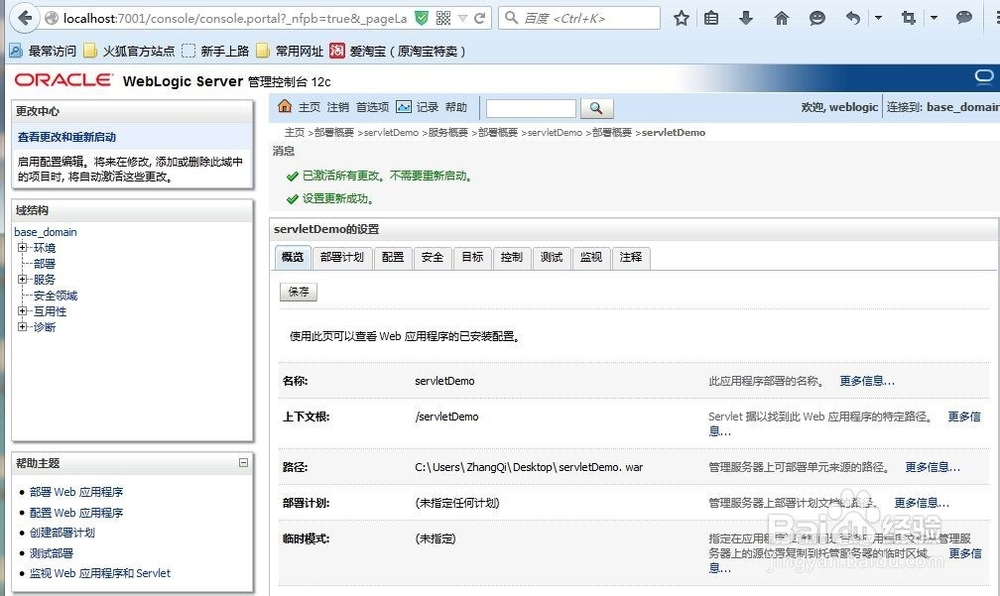1000x596 pixels.
Task: Expand the 诊断 tree node
Action: pyautogui.click(x=22, y=326)
